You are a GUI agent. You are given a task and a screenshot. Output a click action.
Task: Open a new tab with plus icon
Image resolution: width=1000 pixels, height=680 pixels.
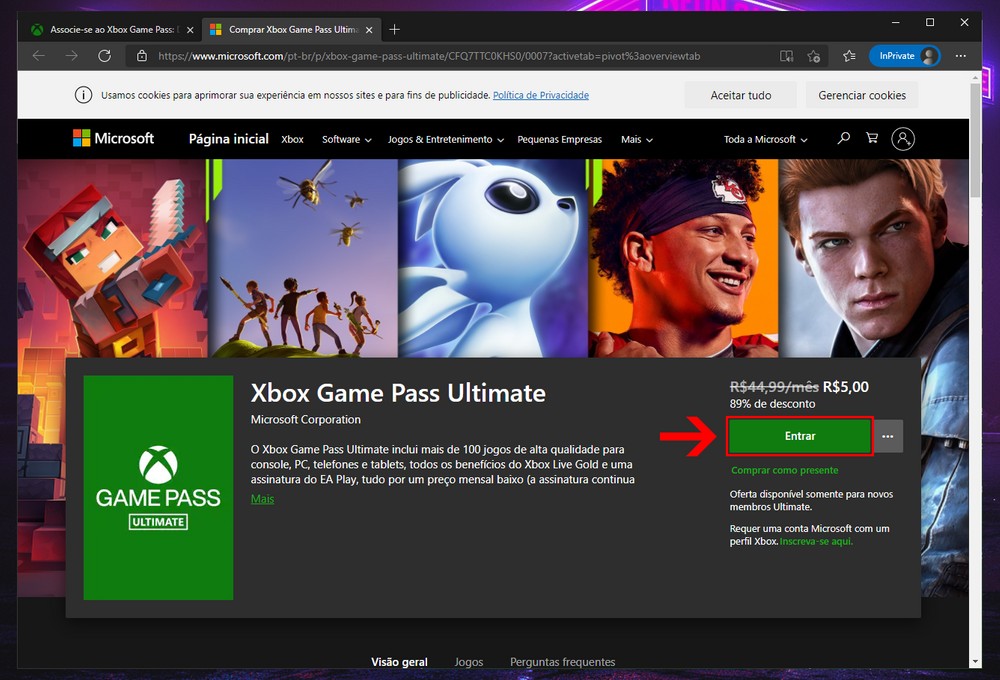[x=394, y=29]
